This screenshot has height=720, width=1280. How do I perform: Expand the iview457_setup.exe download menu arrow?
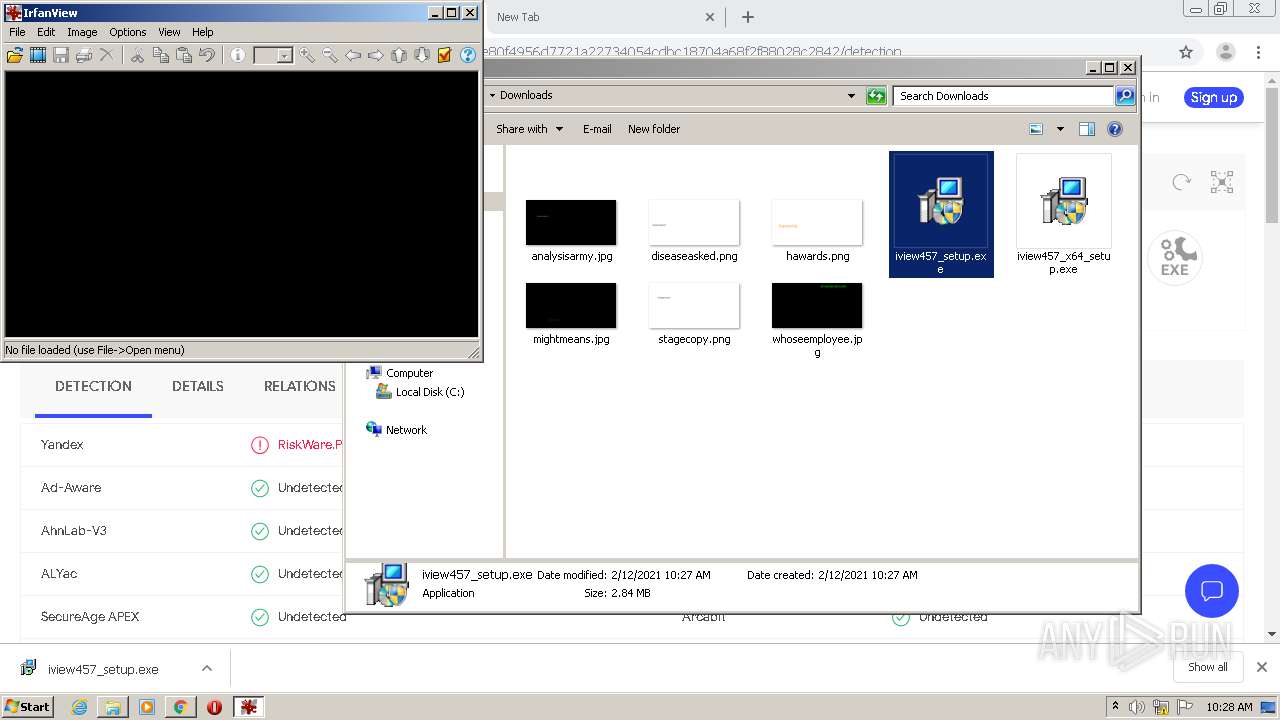point(207,669)
